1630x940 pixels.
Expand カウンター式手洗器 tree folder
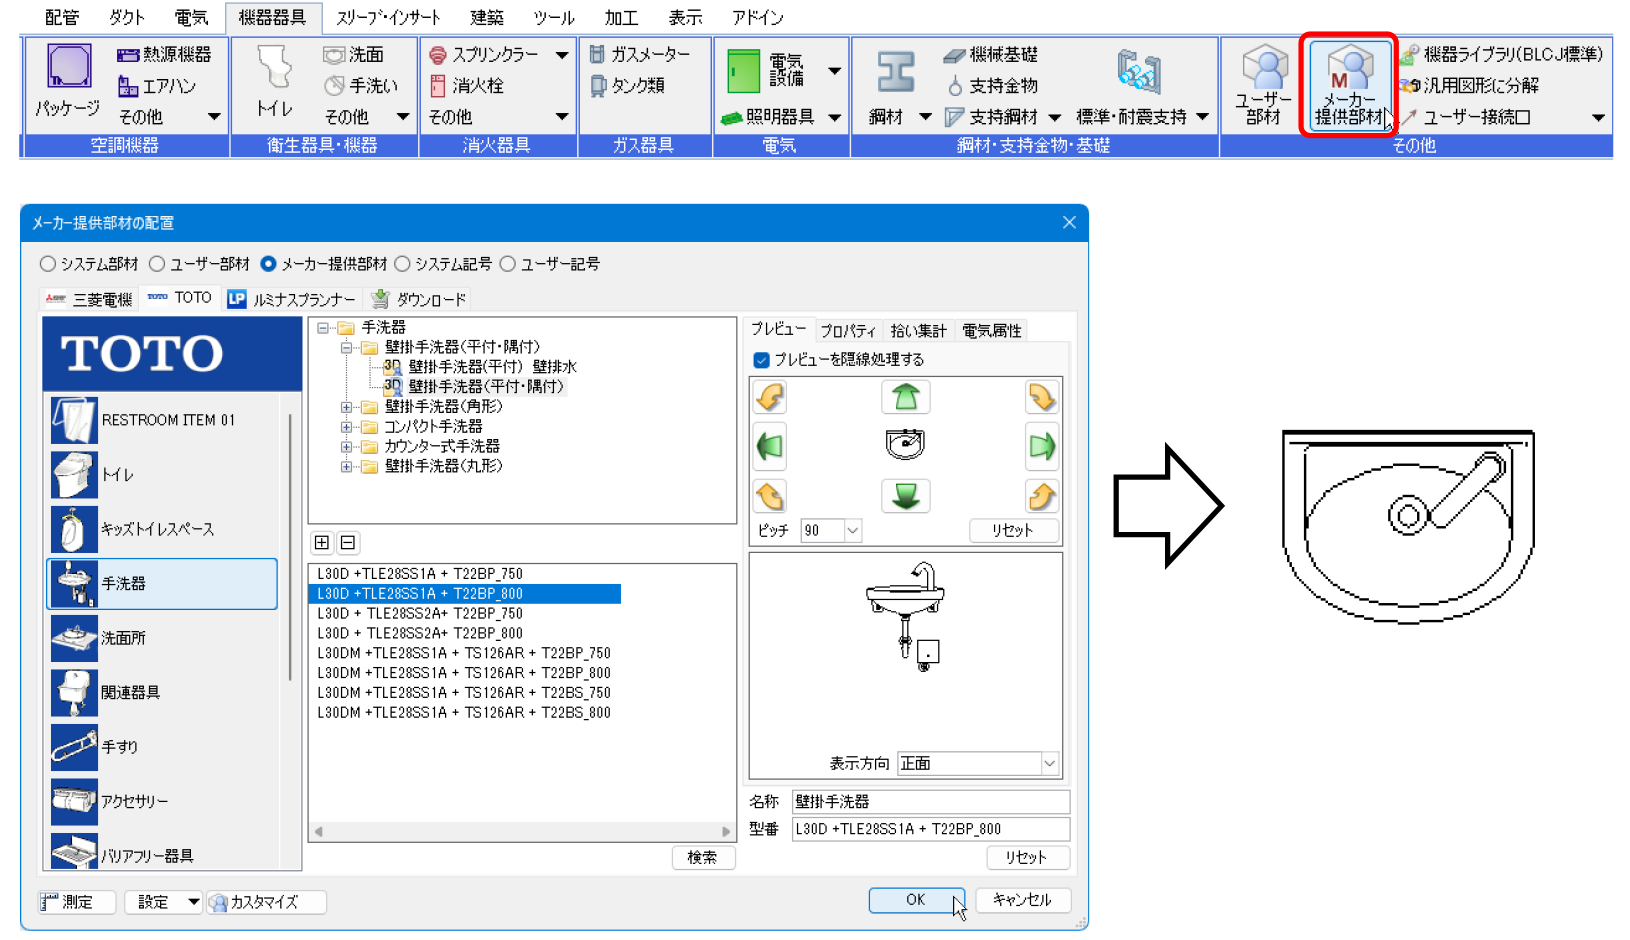point(346,447)
